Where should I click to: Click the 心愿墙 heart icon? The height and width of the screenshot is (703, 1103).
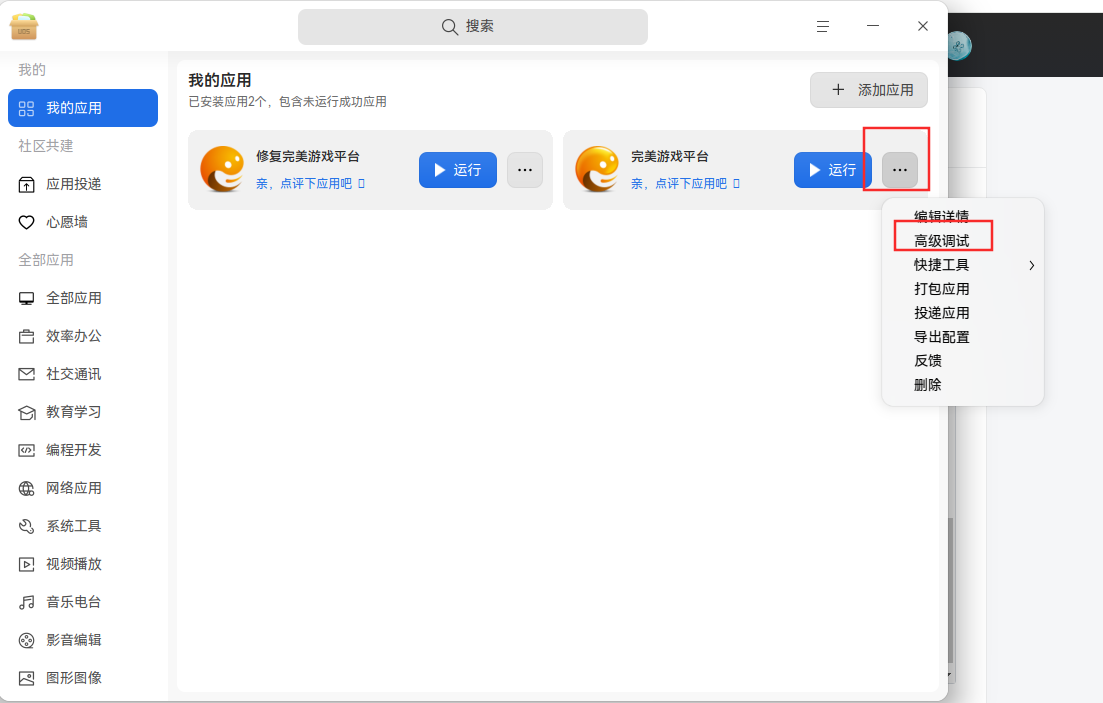pos(27,222)
